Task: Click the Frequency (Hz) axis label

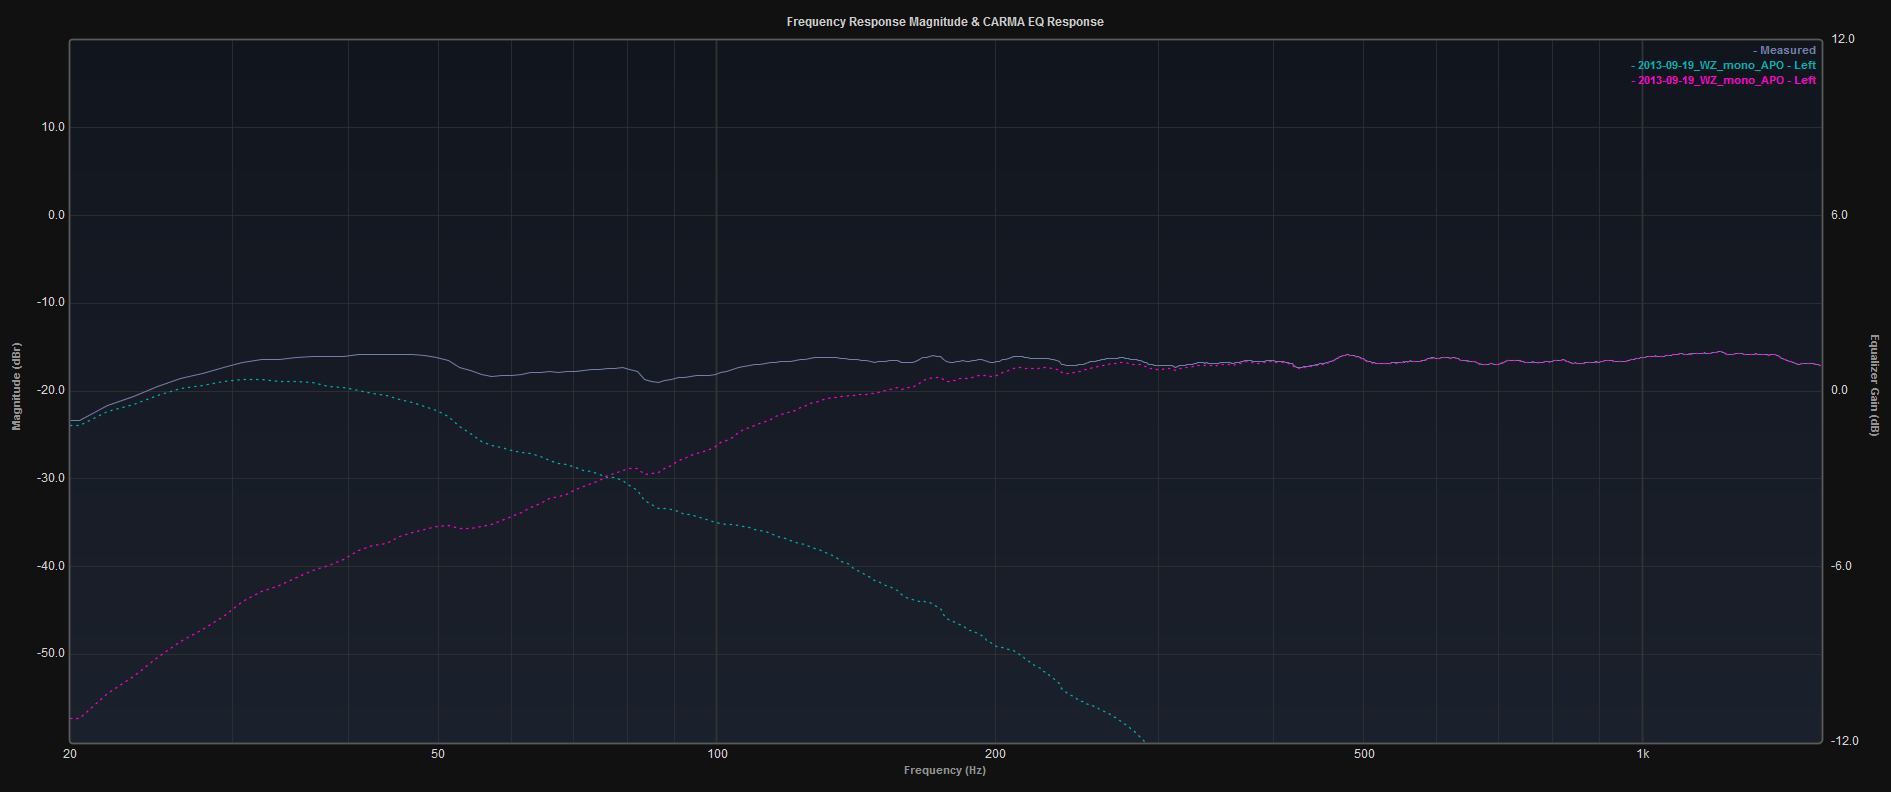Action: pos(944,770)
